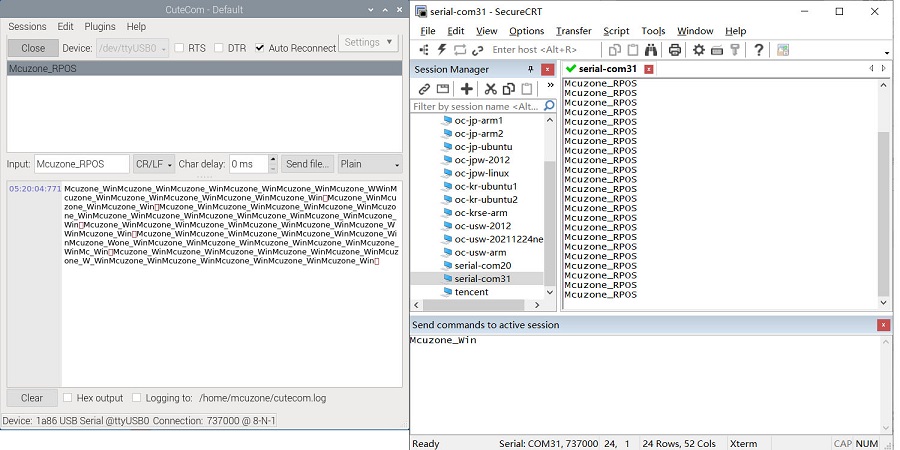
Task: Select the serial-com20 session
Action: pos(483,266)
